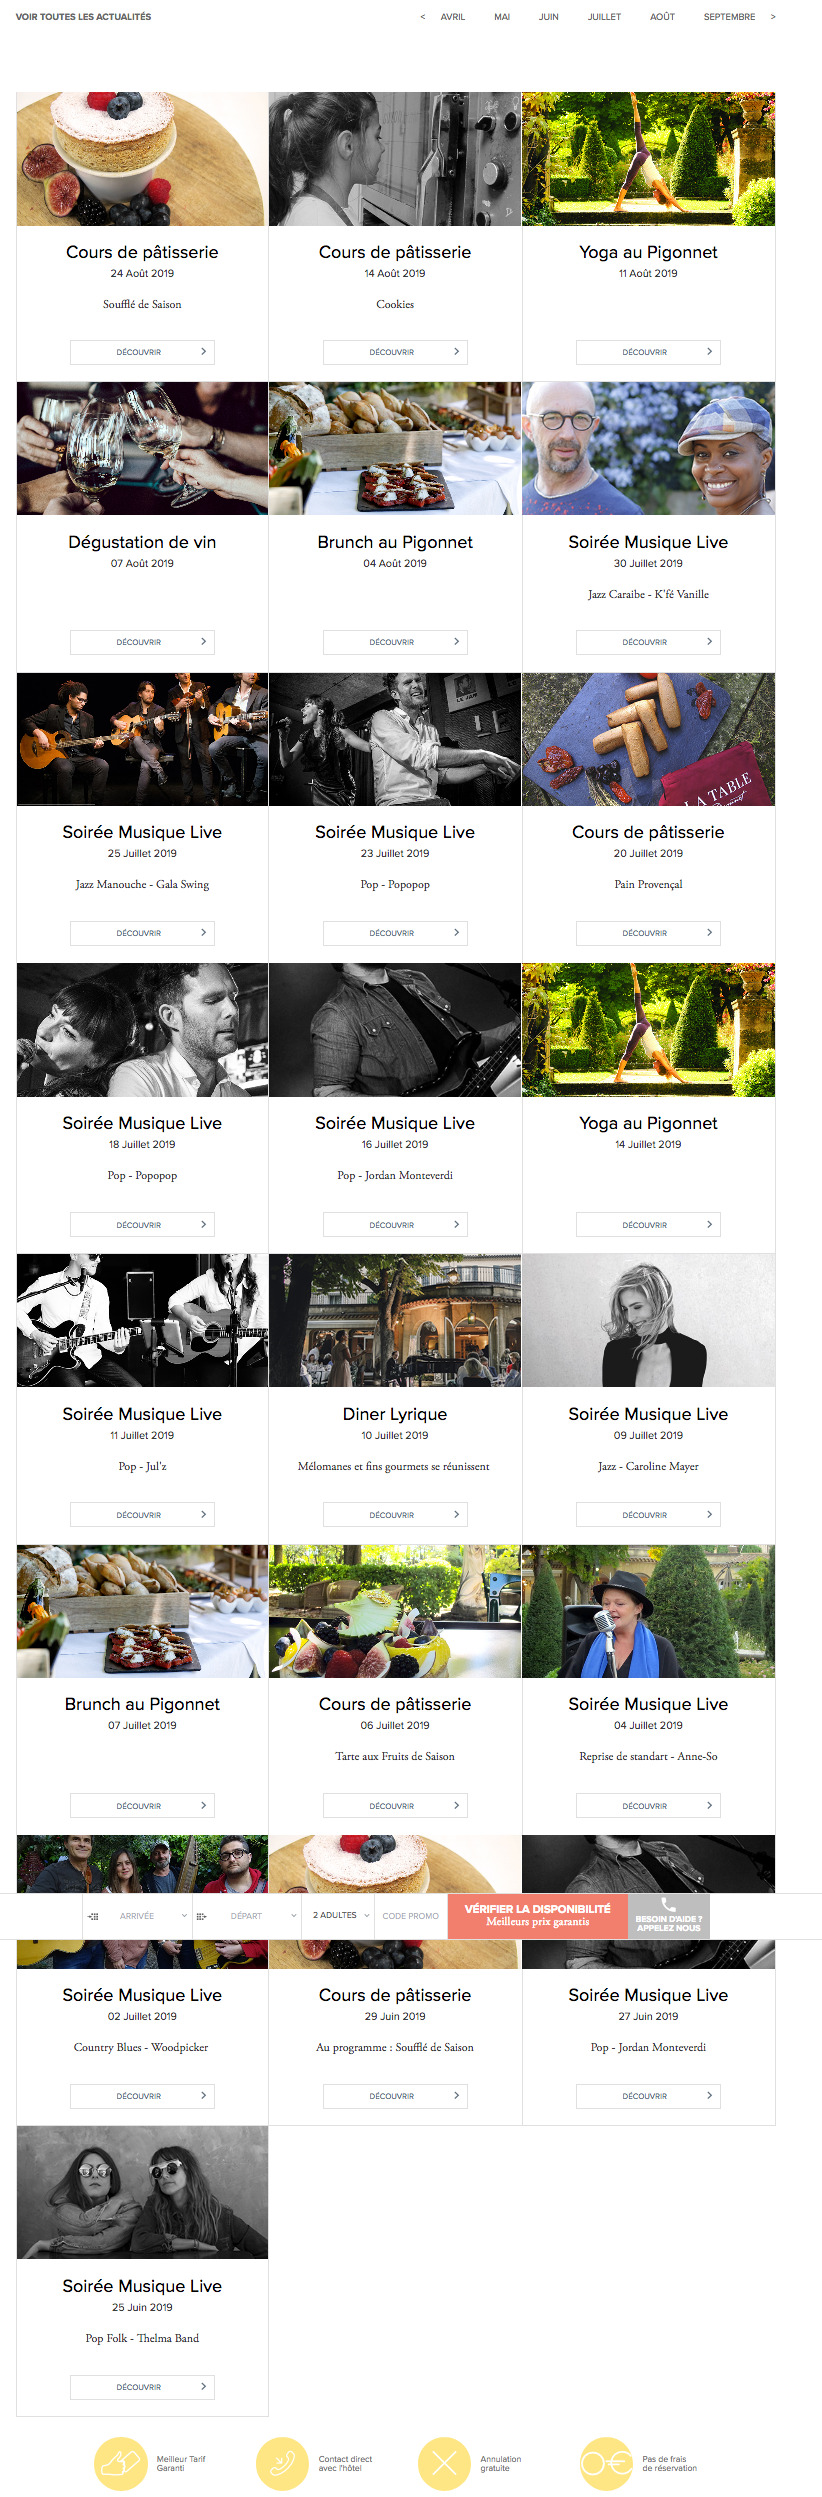Click the calendar icon beside Départ
The width and height of the screenshot is (822, 2497).
[201, 1916]
